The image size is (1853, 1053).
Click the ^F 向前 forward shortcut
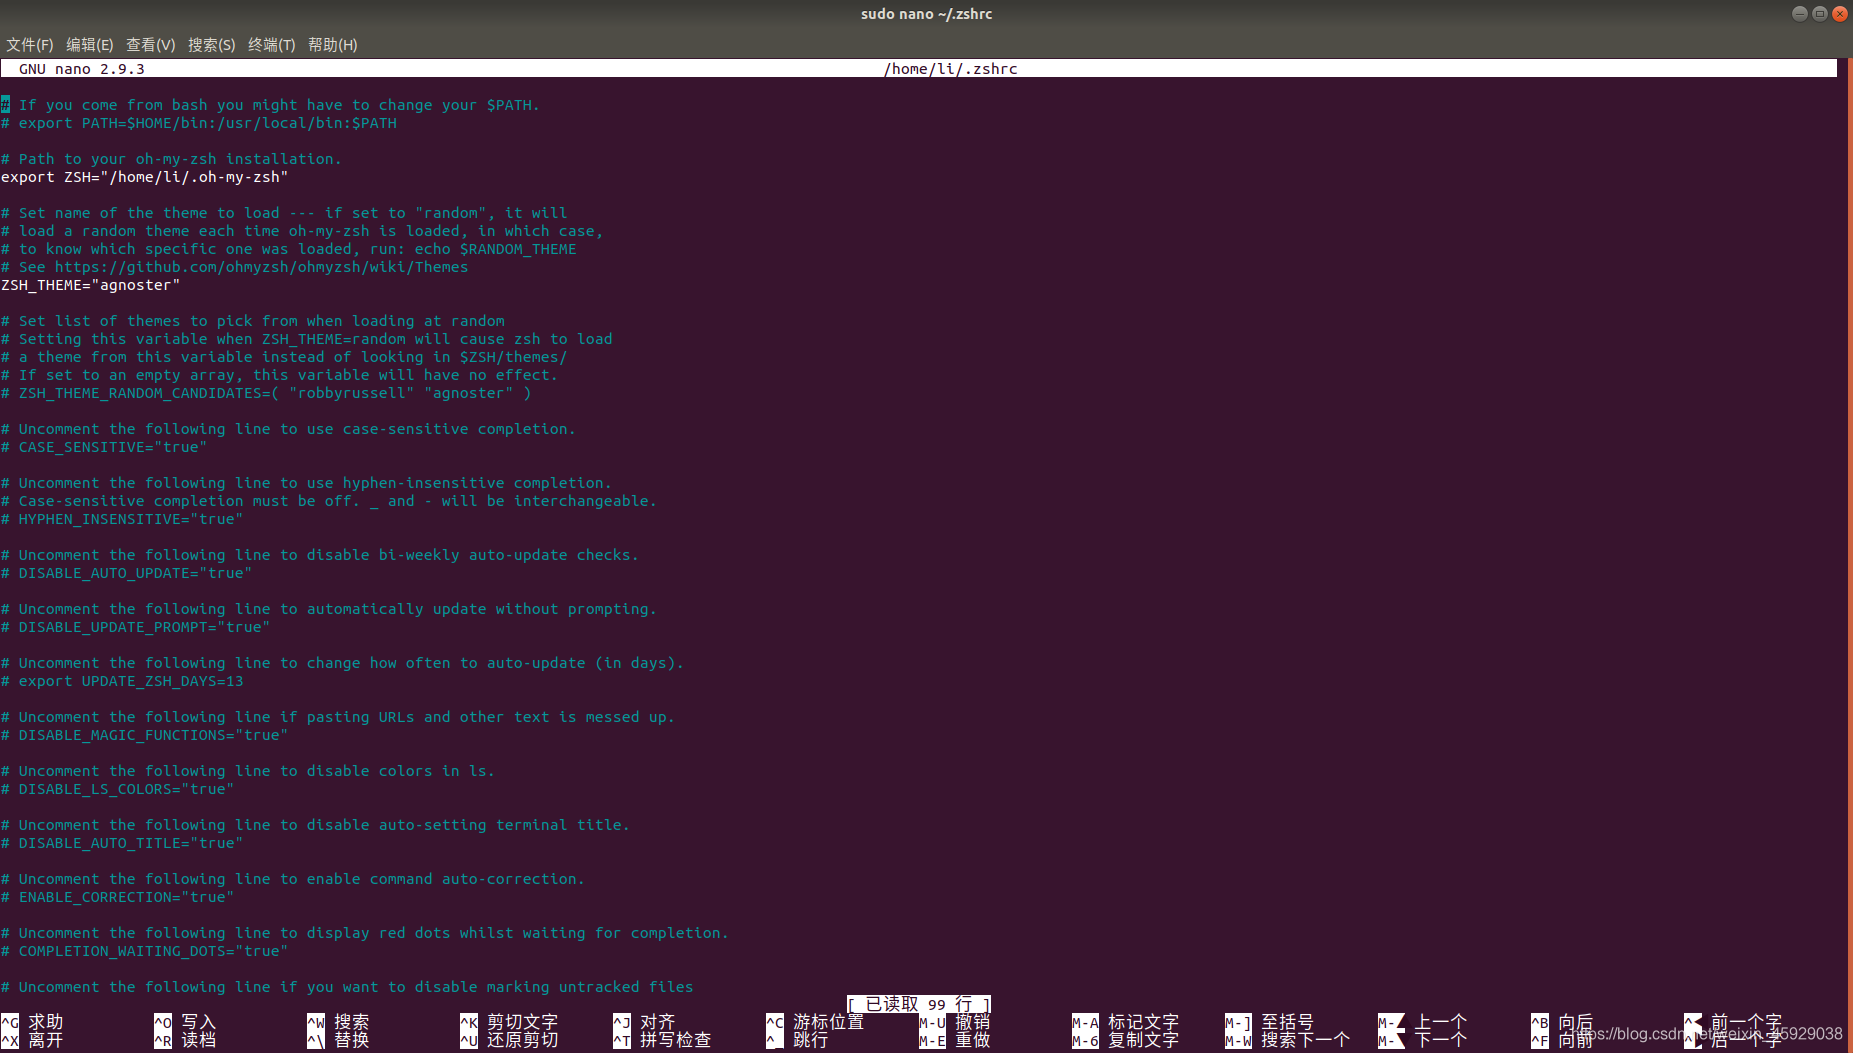pyautogui.click(x=1563, y=1040)
